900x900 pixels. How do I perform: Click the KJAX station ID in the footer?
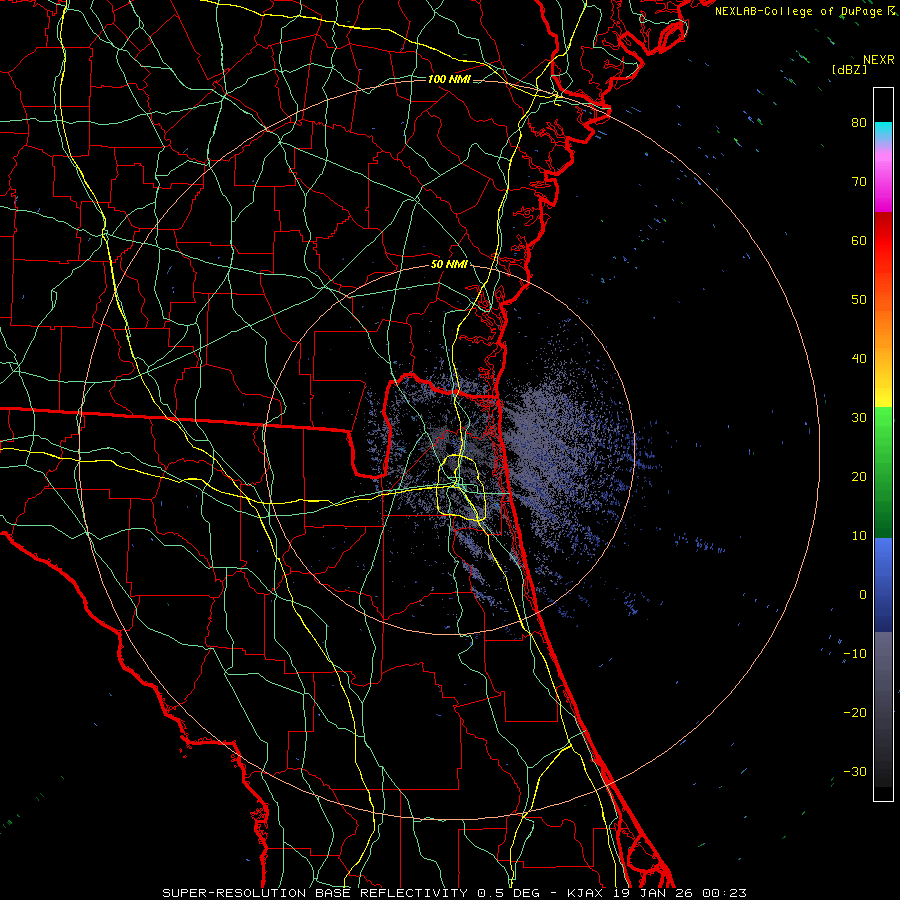pos(587,893)
